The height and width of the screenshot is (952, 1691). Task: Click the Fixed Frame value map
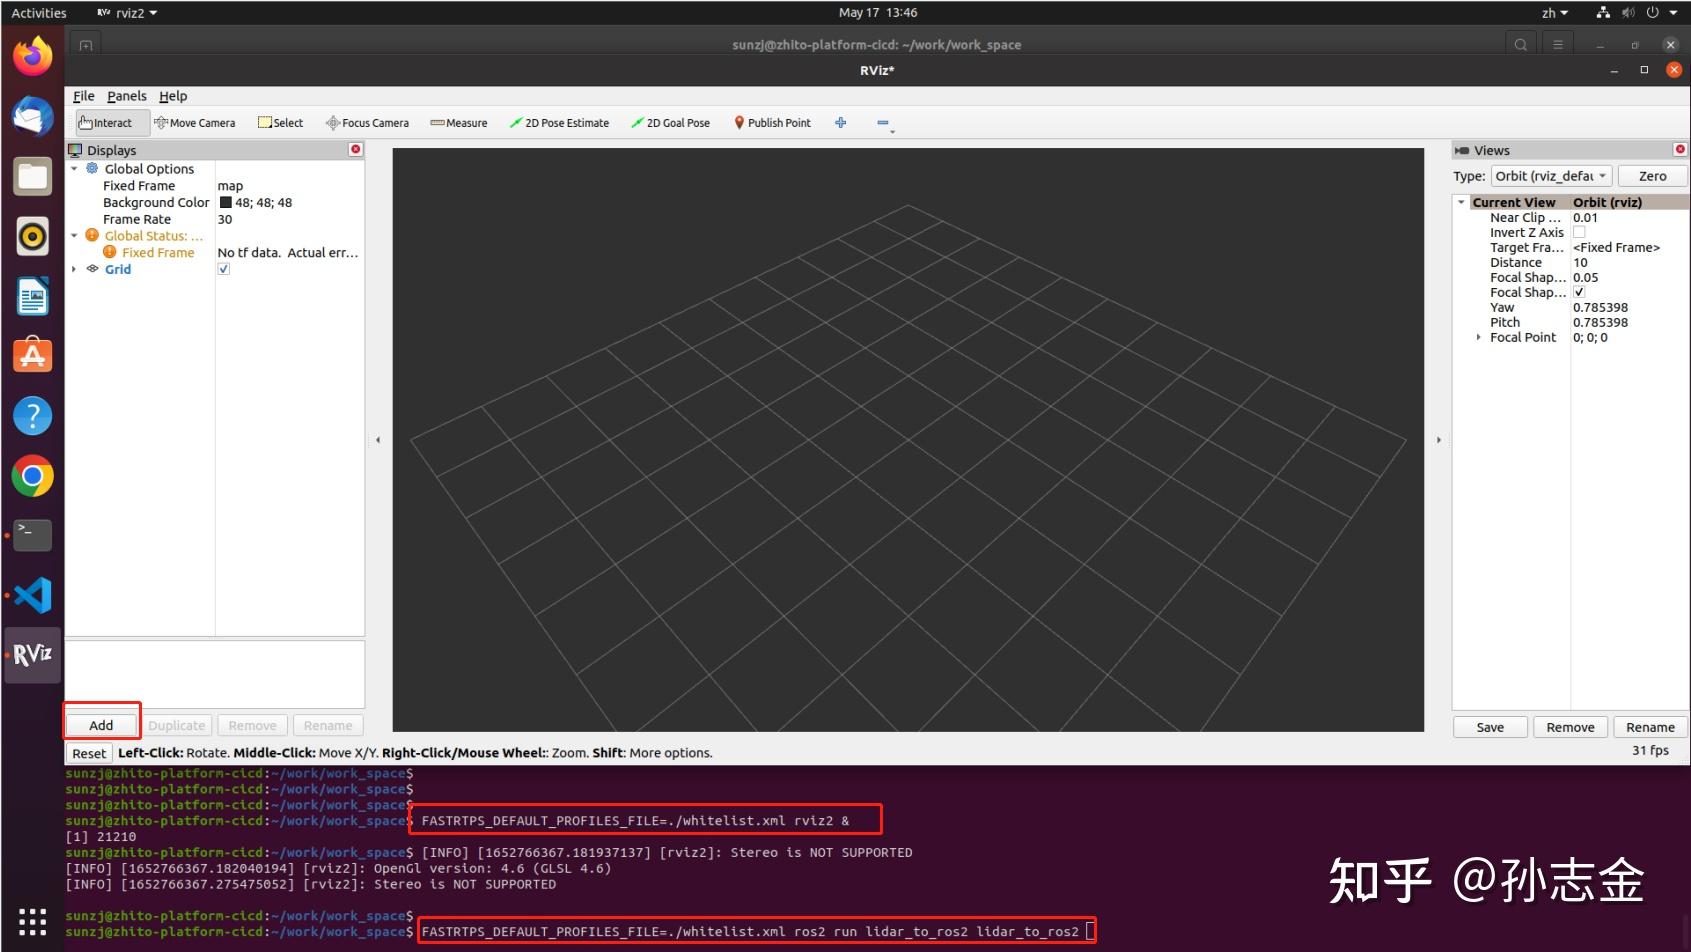click(x=230, y=186)
